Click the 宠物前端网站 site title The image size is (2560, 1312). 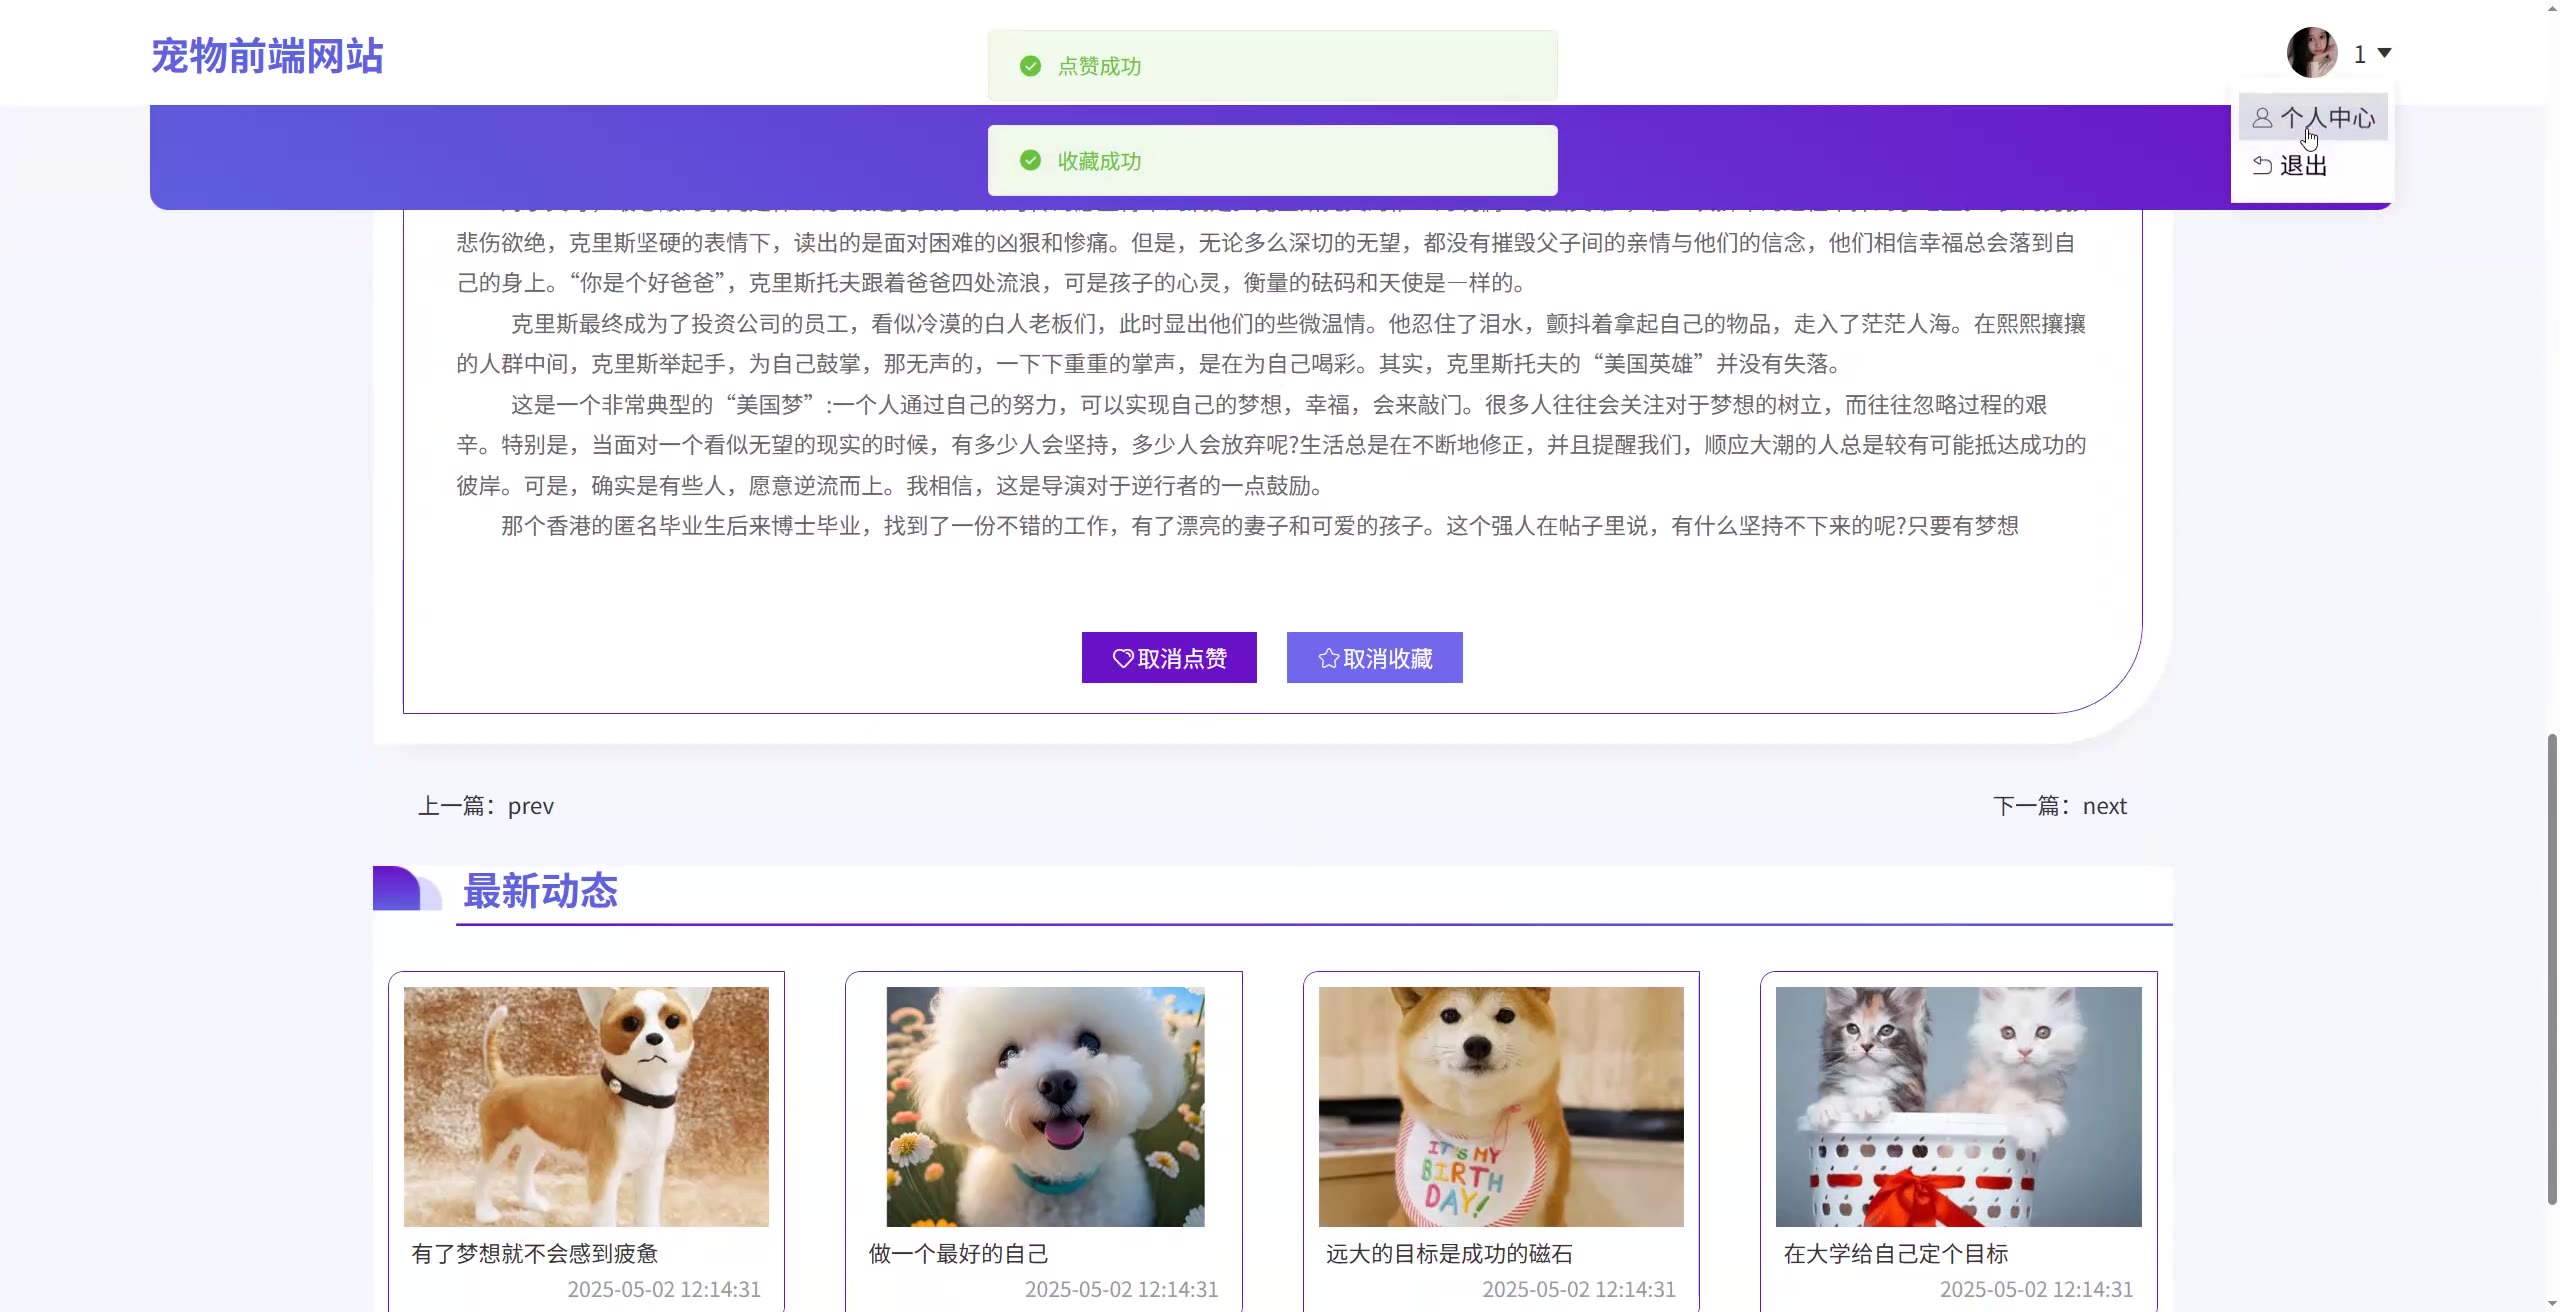(267, 56)
